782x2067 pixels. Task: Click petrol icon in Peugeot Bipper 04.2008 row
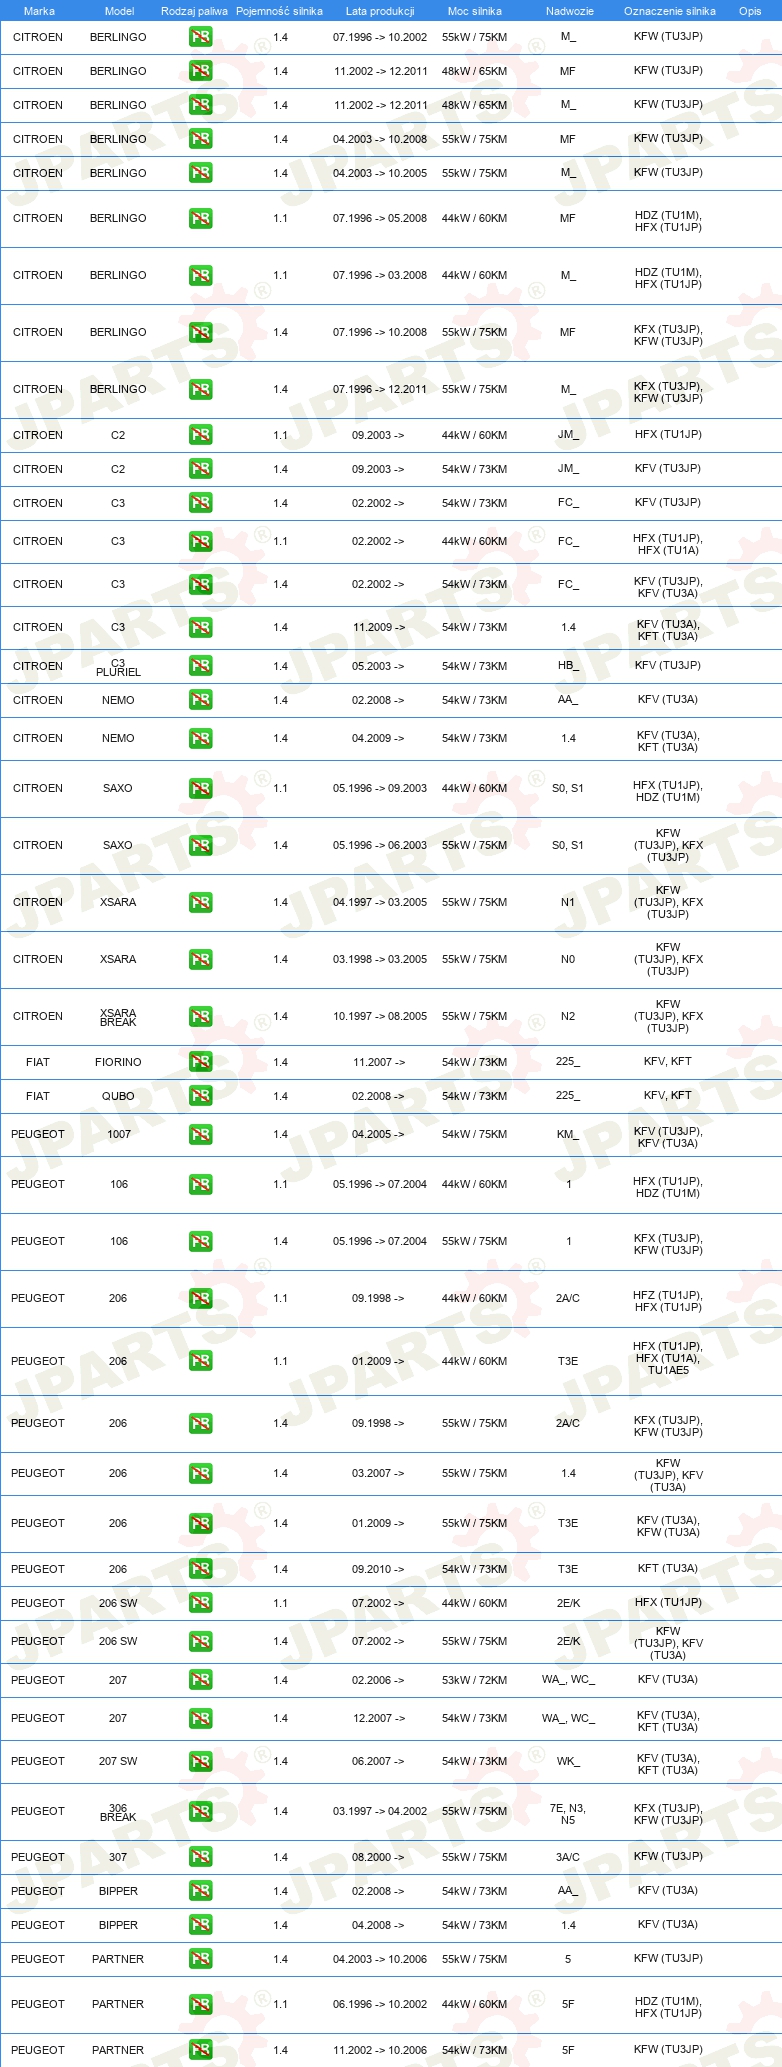point(200,1925)
